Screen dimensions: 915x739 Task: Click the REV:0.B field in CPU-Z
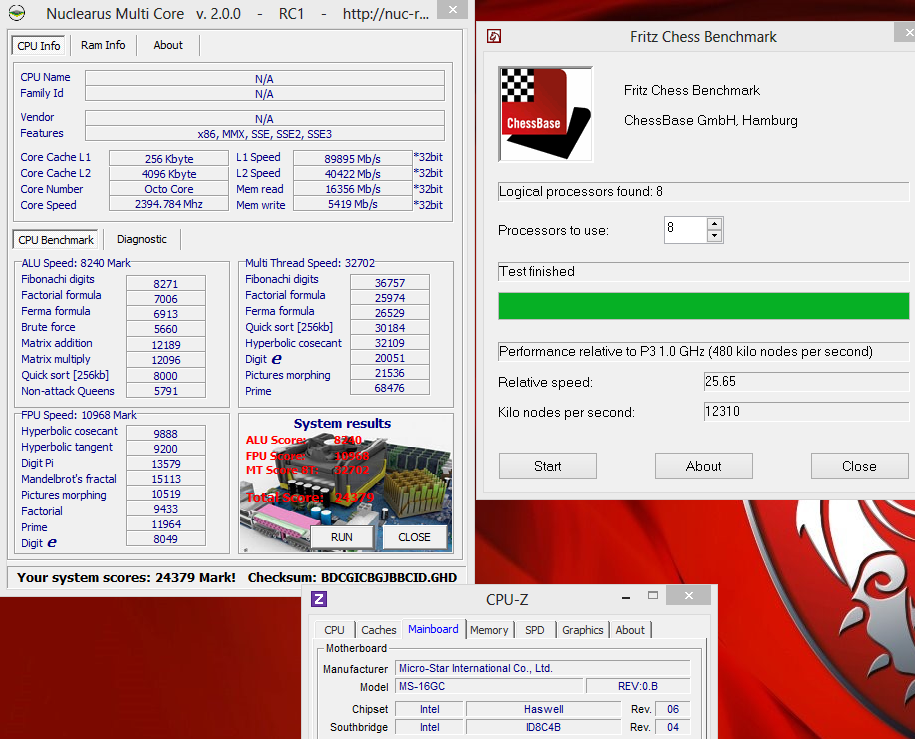tap(638, 686)
